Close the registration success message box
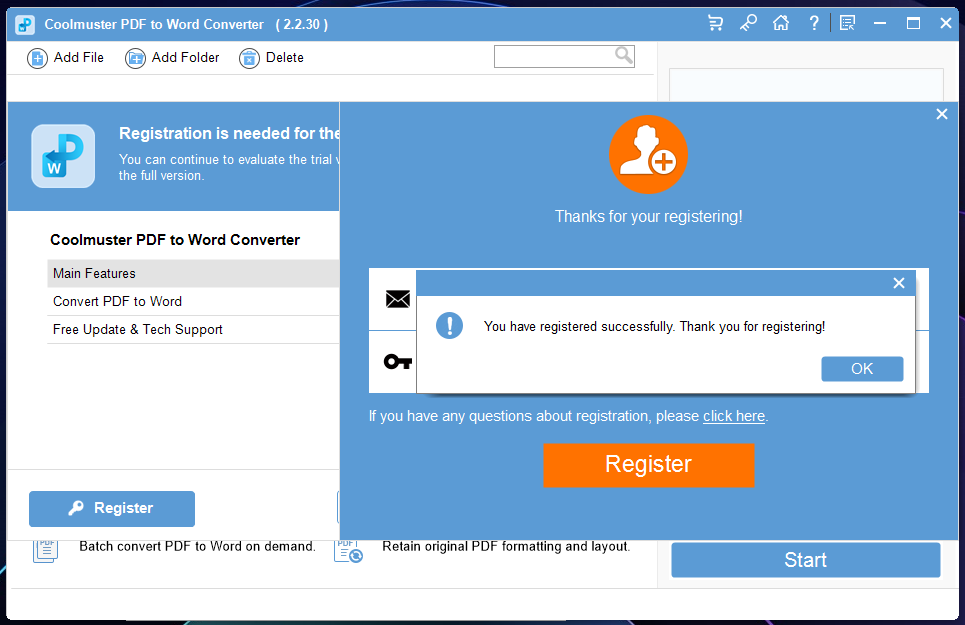The width and height of the screenshot is (965, 625). click(x=899, y=283)
